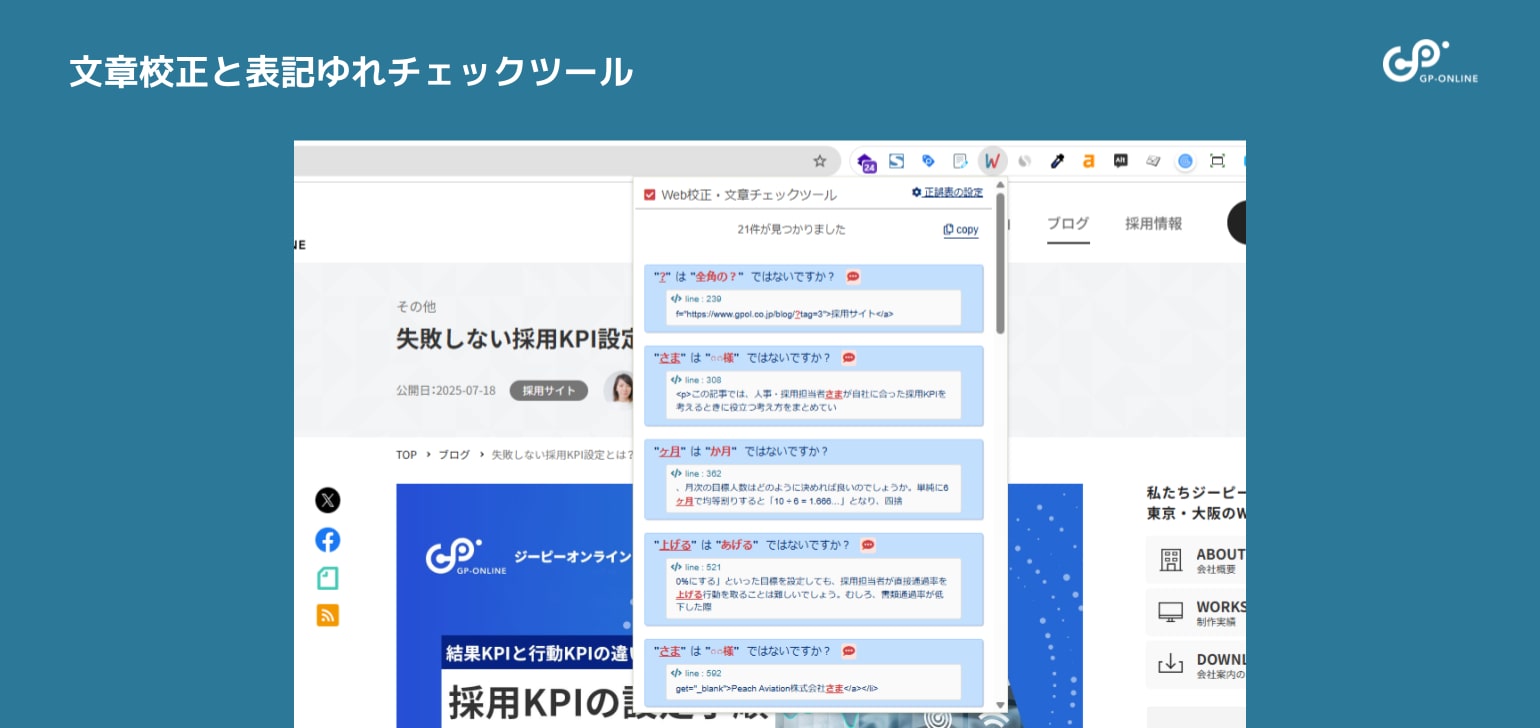Click the document-edit extension icon
The height and width of the screenshot is (728, 1540).
click(x=960, y=161)
